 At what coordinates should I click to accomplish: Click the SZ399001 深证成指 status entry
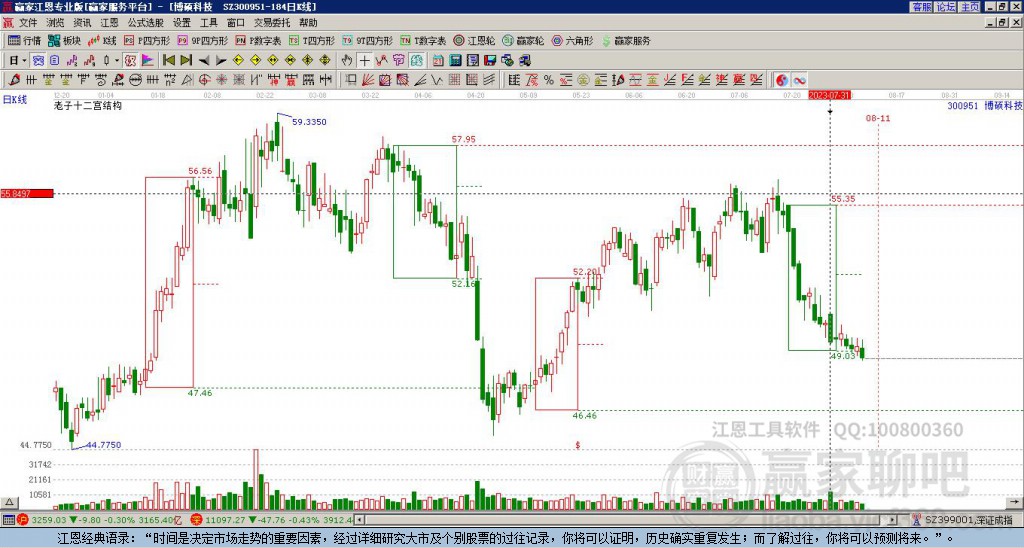point(968,520)
